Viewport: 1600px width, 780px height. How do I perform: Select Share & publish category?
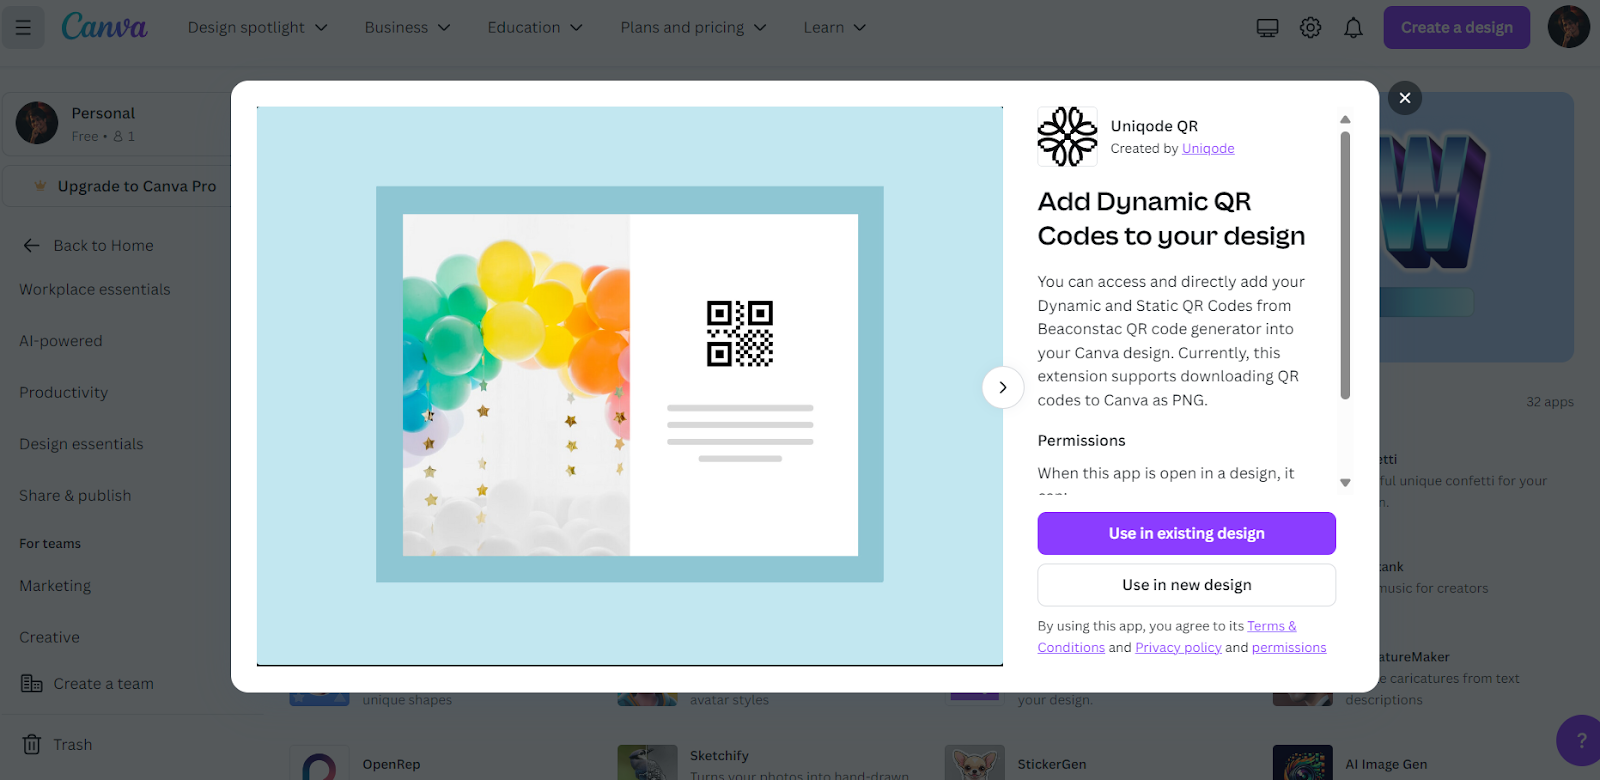click(x=75, y=495)
